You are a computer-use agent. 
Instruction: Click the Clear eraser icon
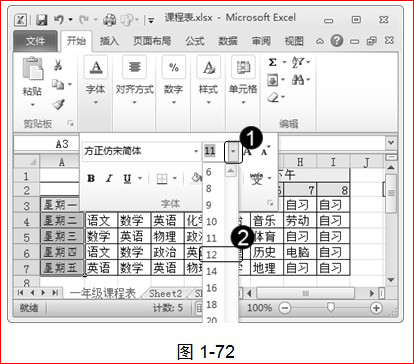point(273,97)
